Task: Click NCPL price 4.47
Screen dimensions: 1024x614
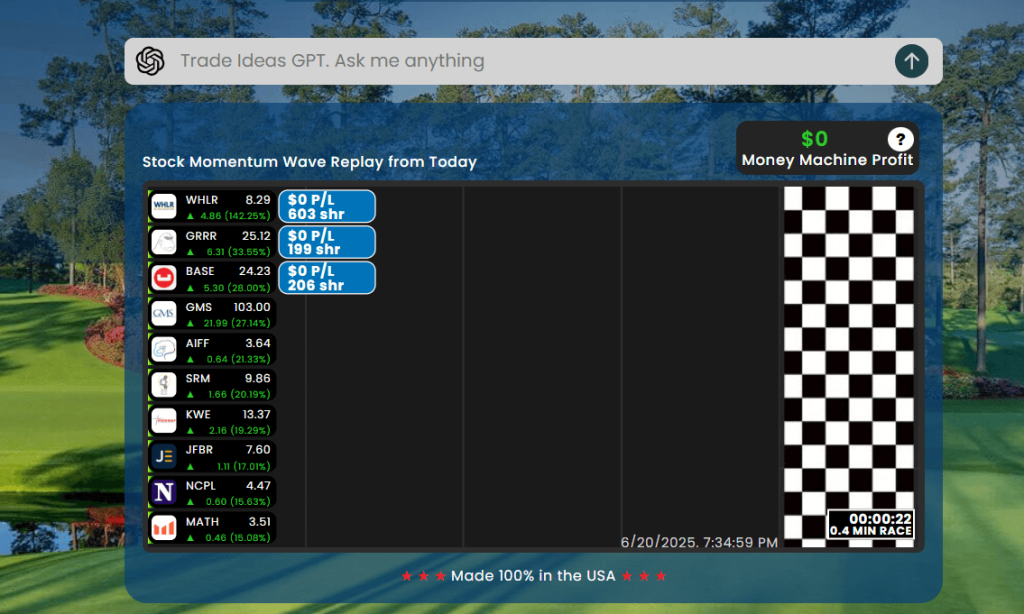Action: click(x=258, y=485)
